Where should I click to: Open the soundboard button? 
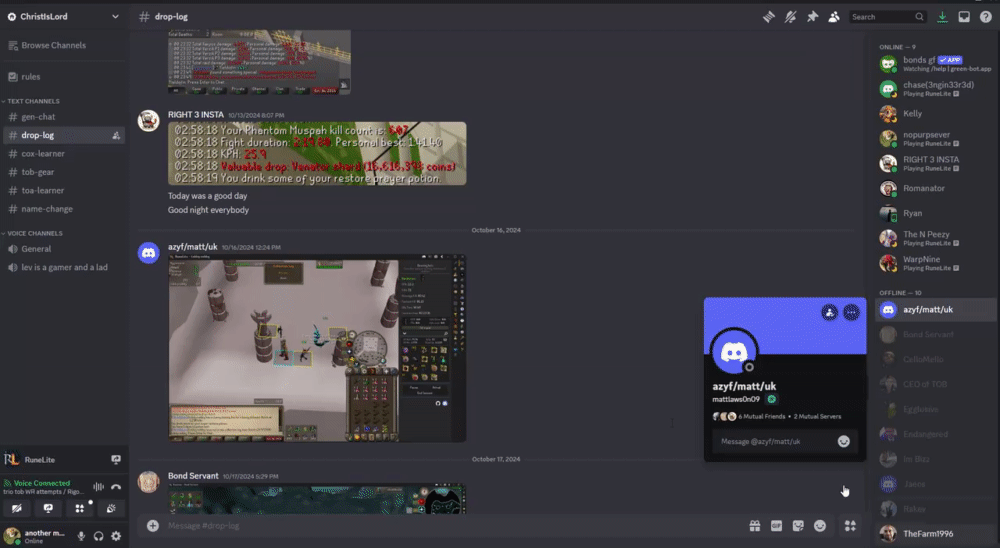click(x=111, y=508)
